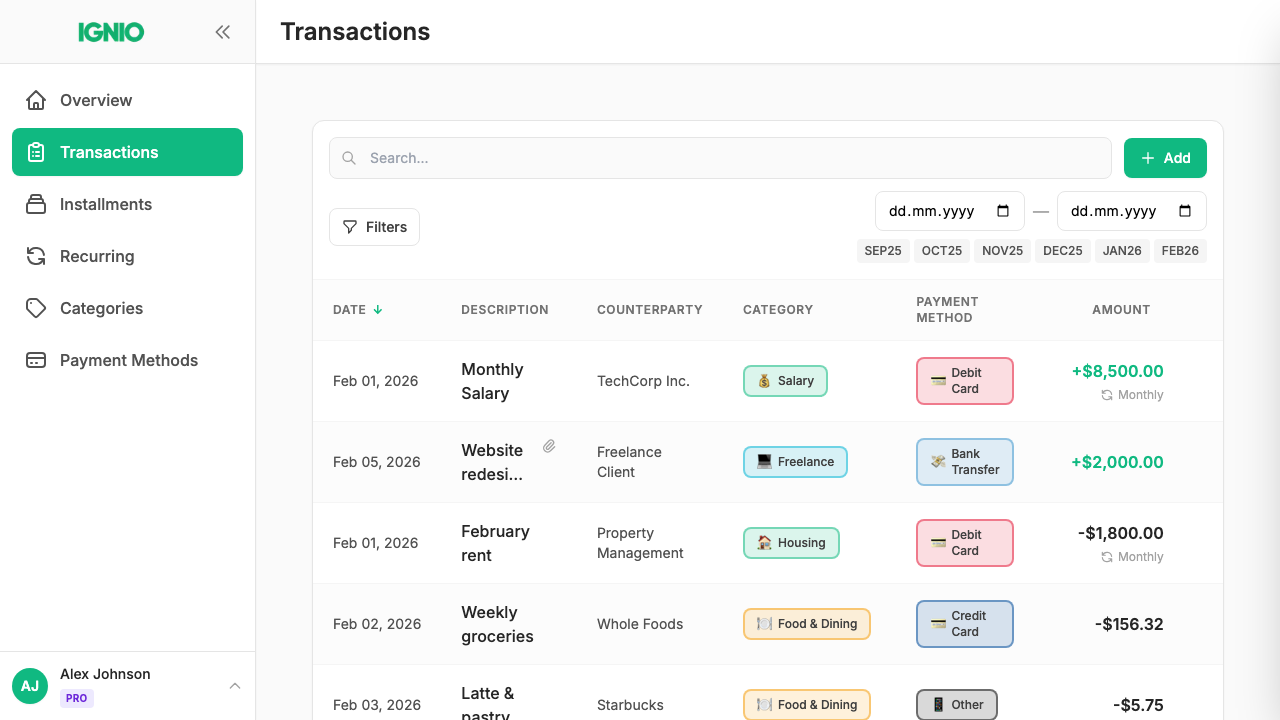Open Payment Methods via its card icon

[36, 360]
